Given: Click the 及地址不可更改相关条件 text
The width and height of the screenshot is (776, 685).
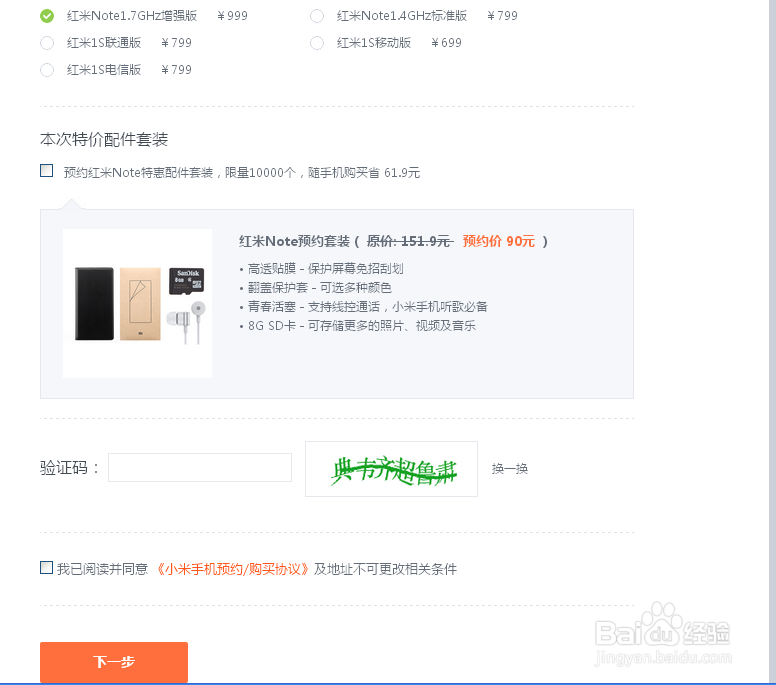Looking at the screenshot, I should [385, 569].
